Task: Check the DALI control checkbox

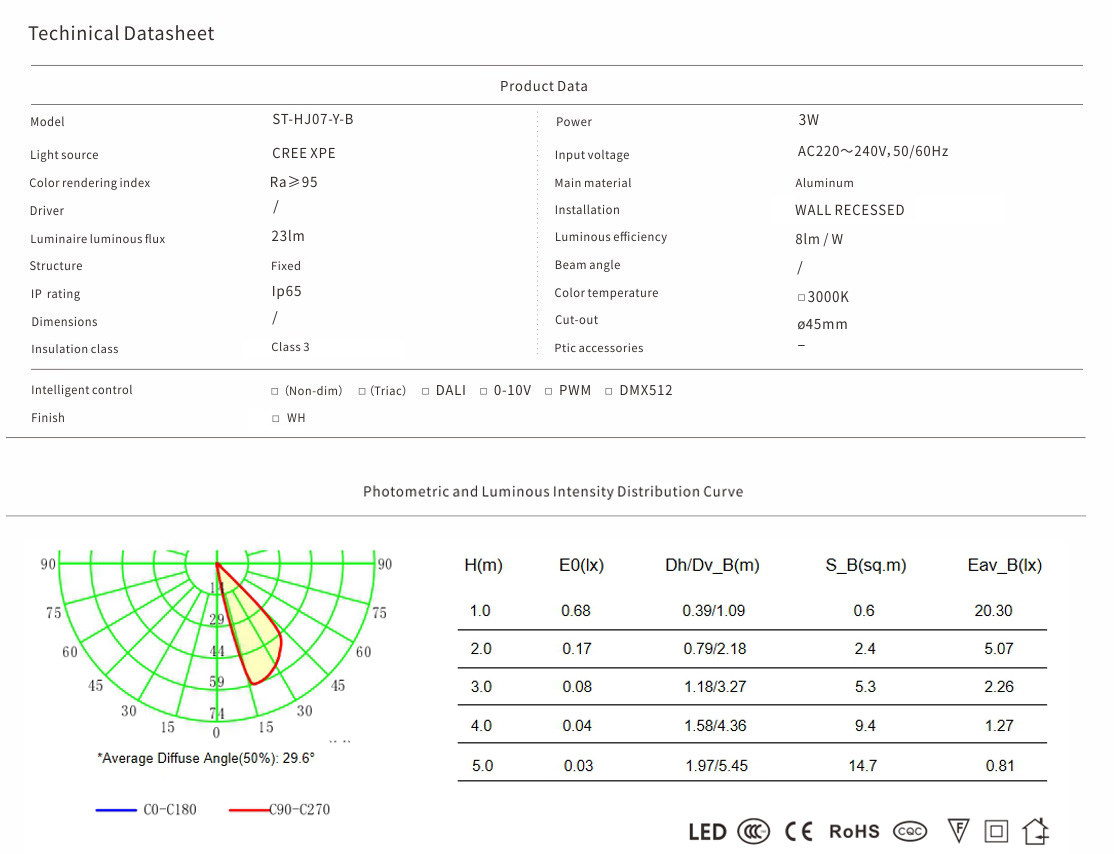Action: click(426, 391)
